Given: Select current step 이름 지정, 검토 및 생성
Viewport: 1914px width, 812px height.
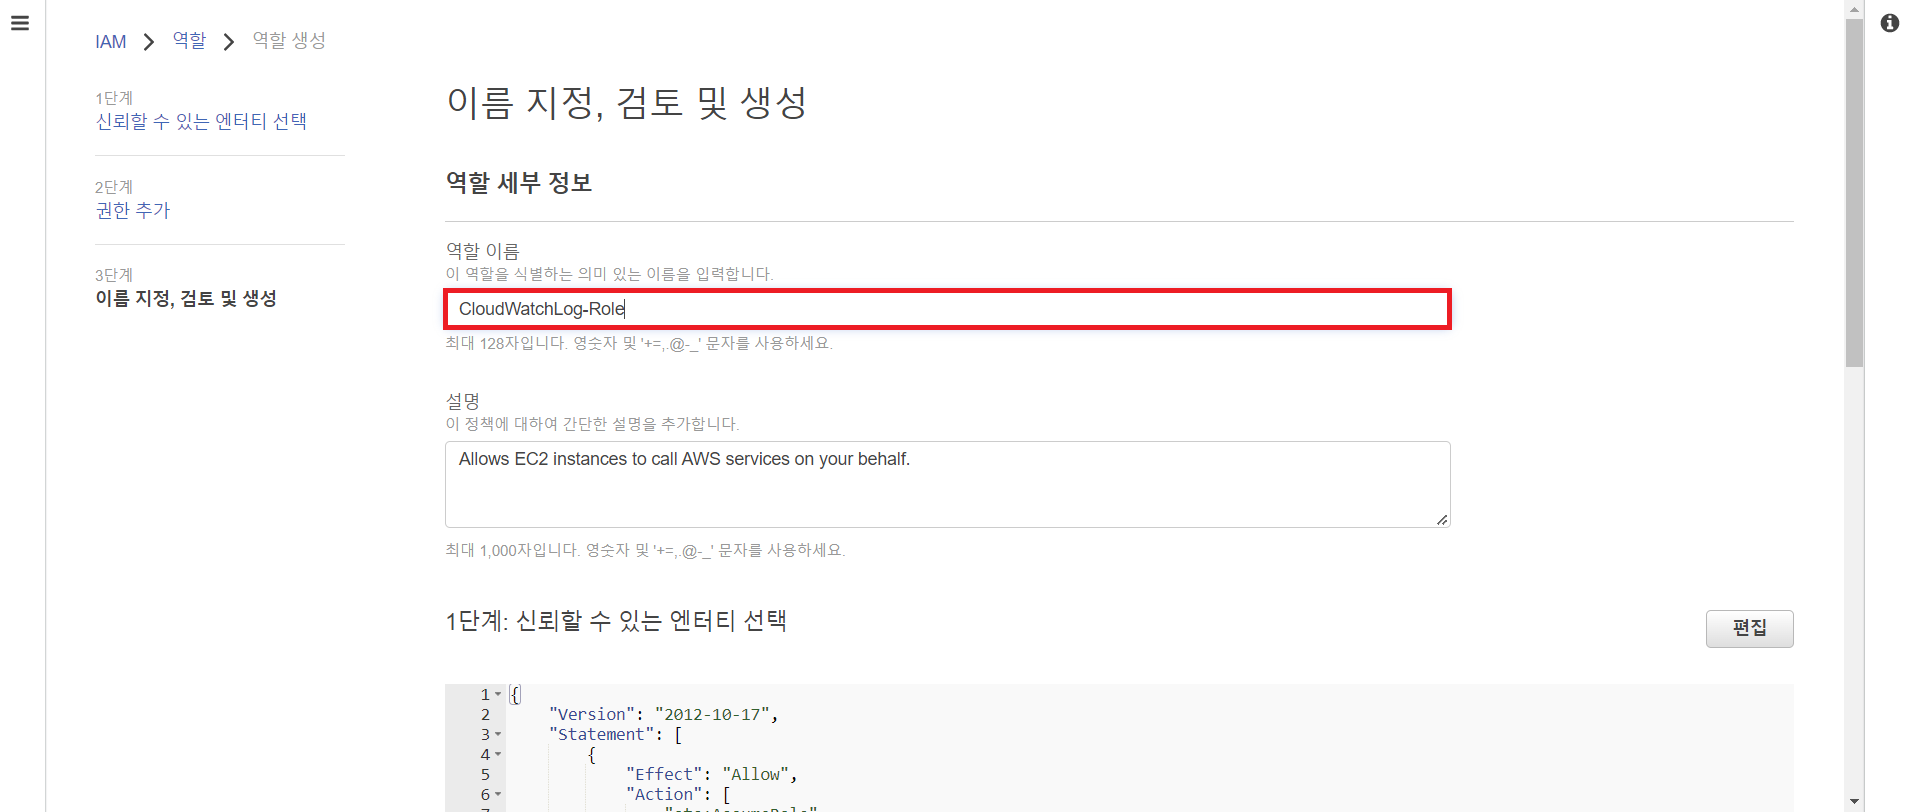Looking at the screenshot, I should [x=186, y=298].
